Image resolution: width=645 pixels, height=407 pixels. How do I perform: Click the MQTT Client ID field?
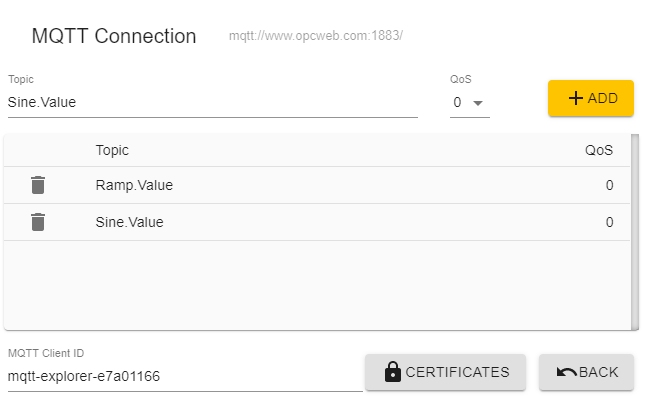click(x=185, y=377)
